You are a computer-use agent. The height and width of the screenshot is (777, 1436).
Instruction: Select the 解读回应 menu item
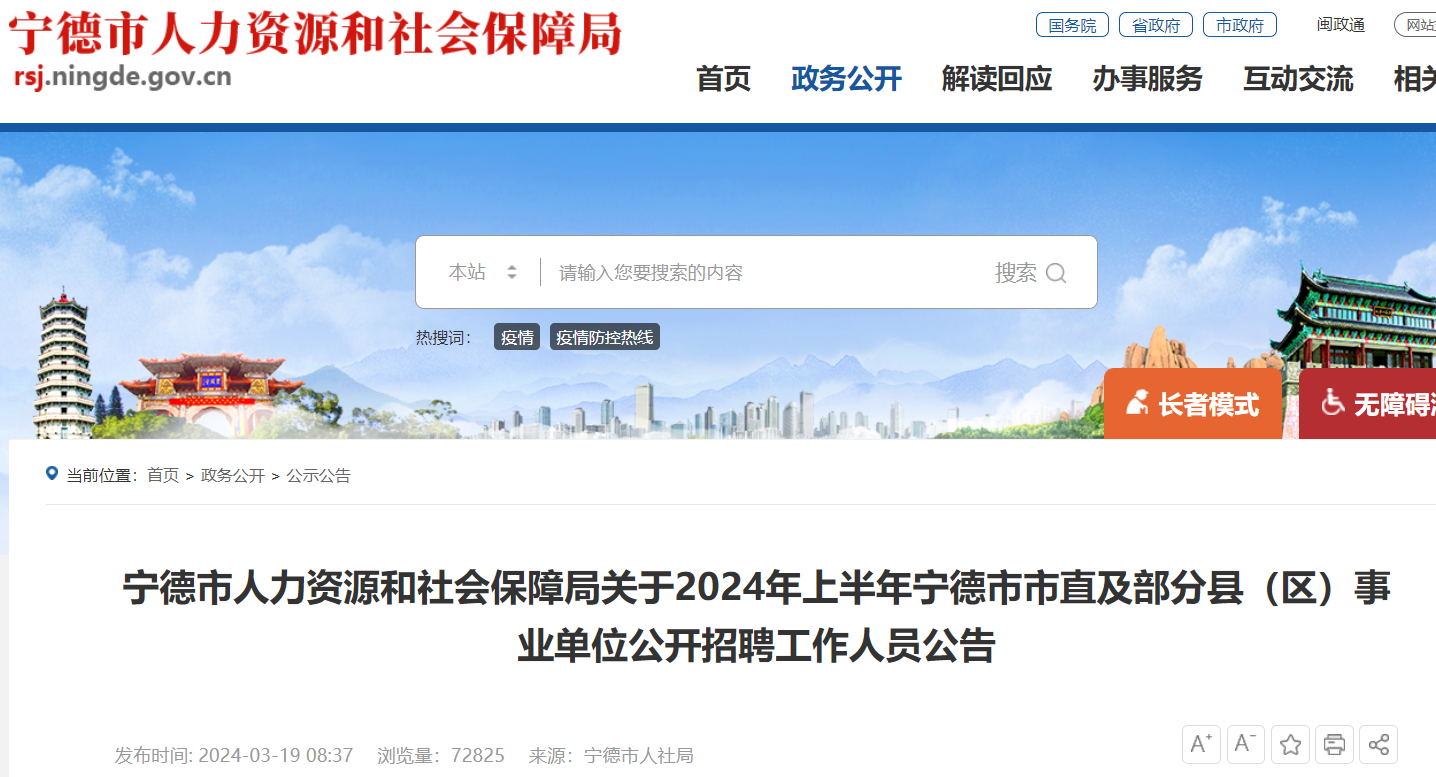[x=997, y=79]
